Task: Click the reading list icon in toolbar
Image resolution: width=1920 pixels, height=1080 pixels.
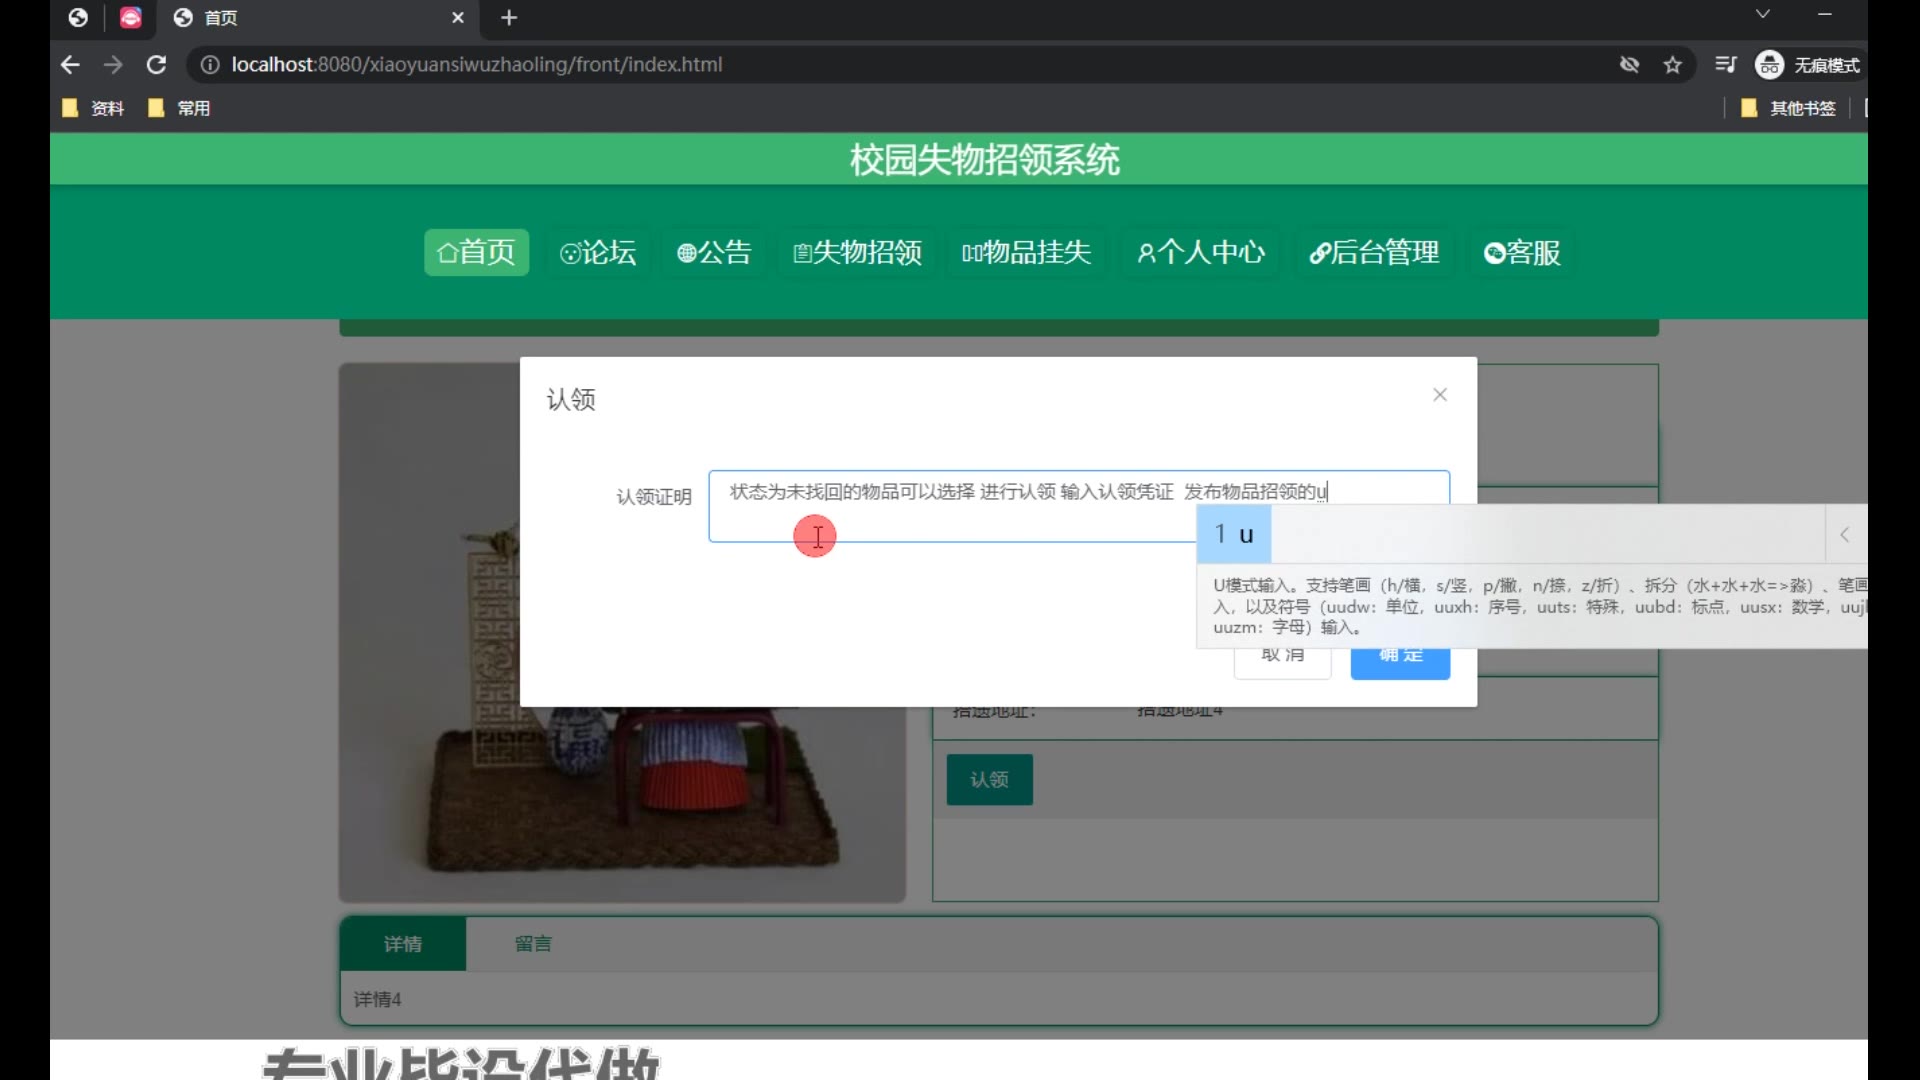Action: coord(1725,65)
